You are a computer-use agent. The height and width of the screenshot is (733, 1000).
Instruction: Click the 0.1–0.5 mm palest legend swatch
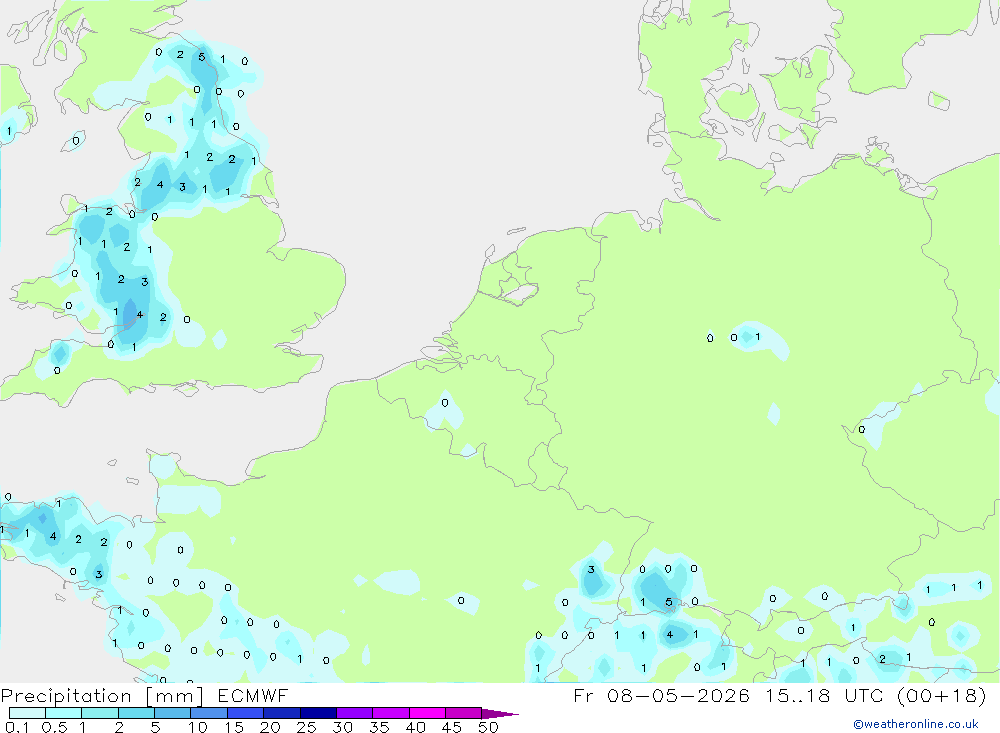pyautogui.click(x=27, y=713)
